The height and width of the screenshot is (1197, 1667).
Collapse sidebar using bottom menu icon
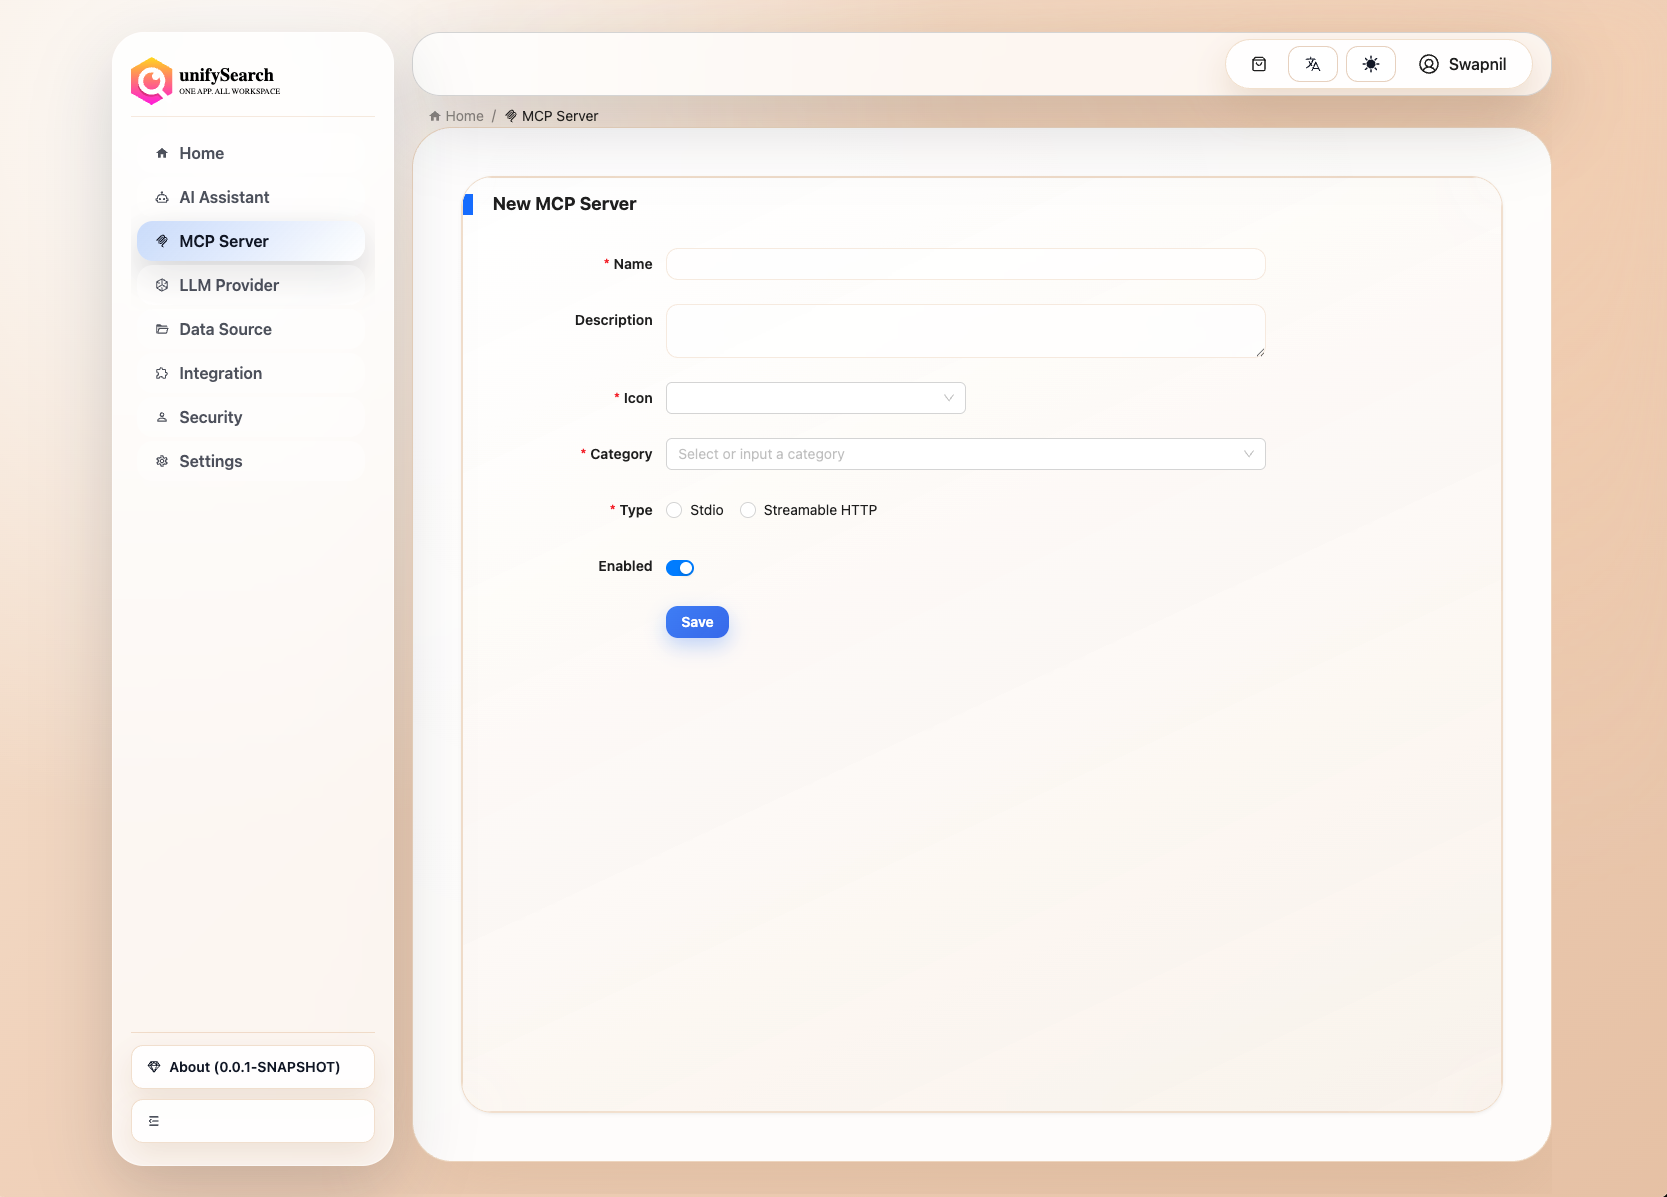click(154, 1121)
